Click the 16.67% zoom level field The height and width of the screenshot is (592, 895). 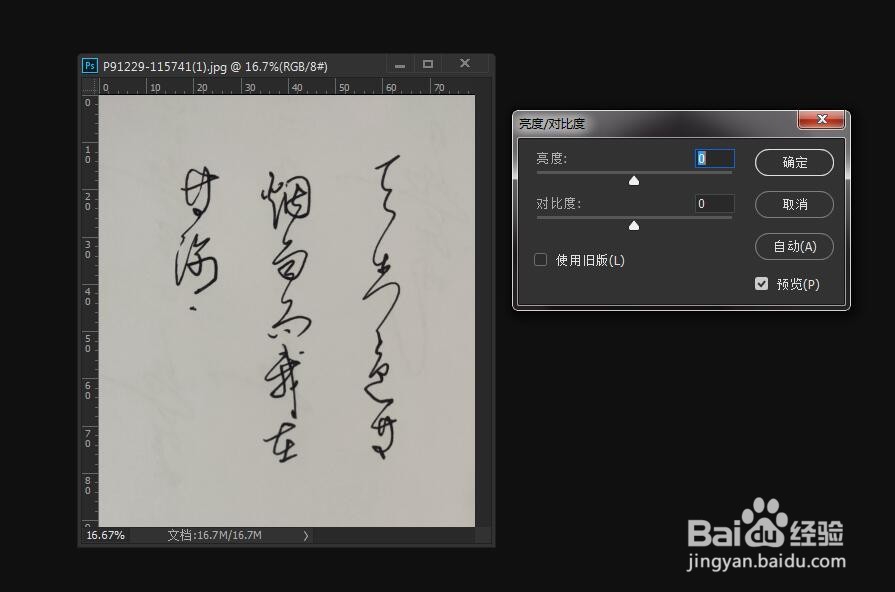(100, 535)
